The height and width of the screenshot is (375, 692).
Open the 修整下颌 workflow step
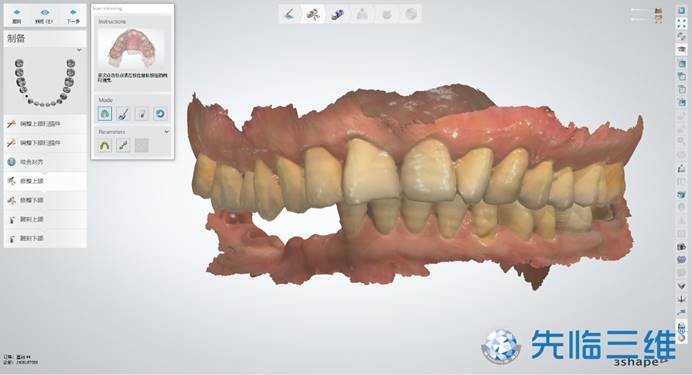point(45,200)
